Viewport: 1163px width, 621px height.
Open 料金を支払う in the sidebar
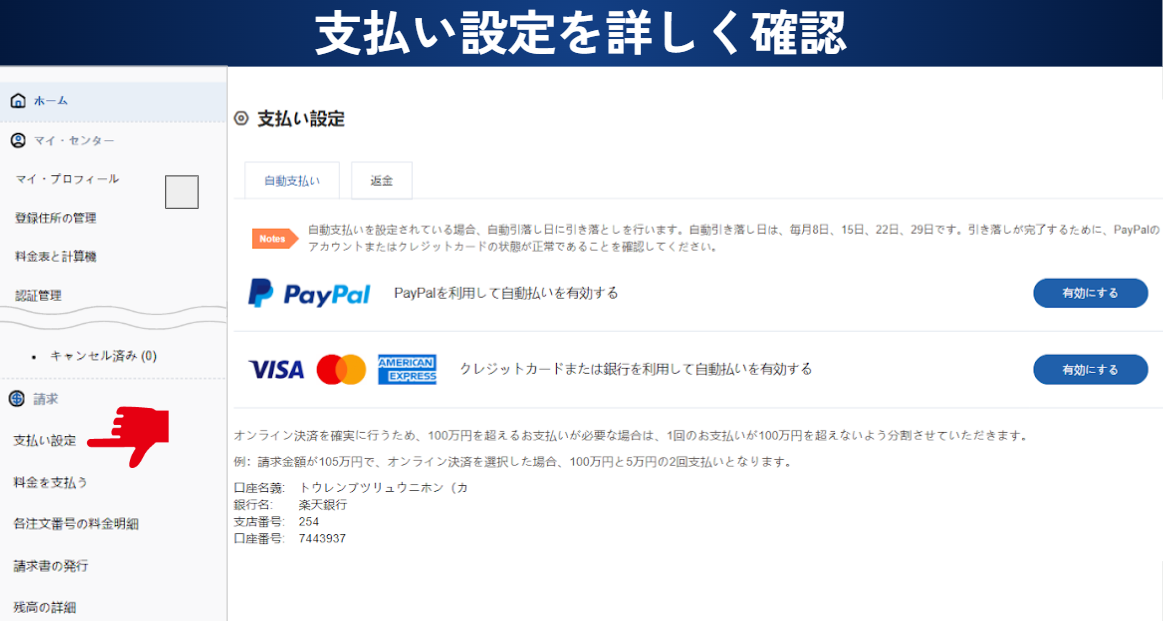coord(50,482)
